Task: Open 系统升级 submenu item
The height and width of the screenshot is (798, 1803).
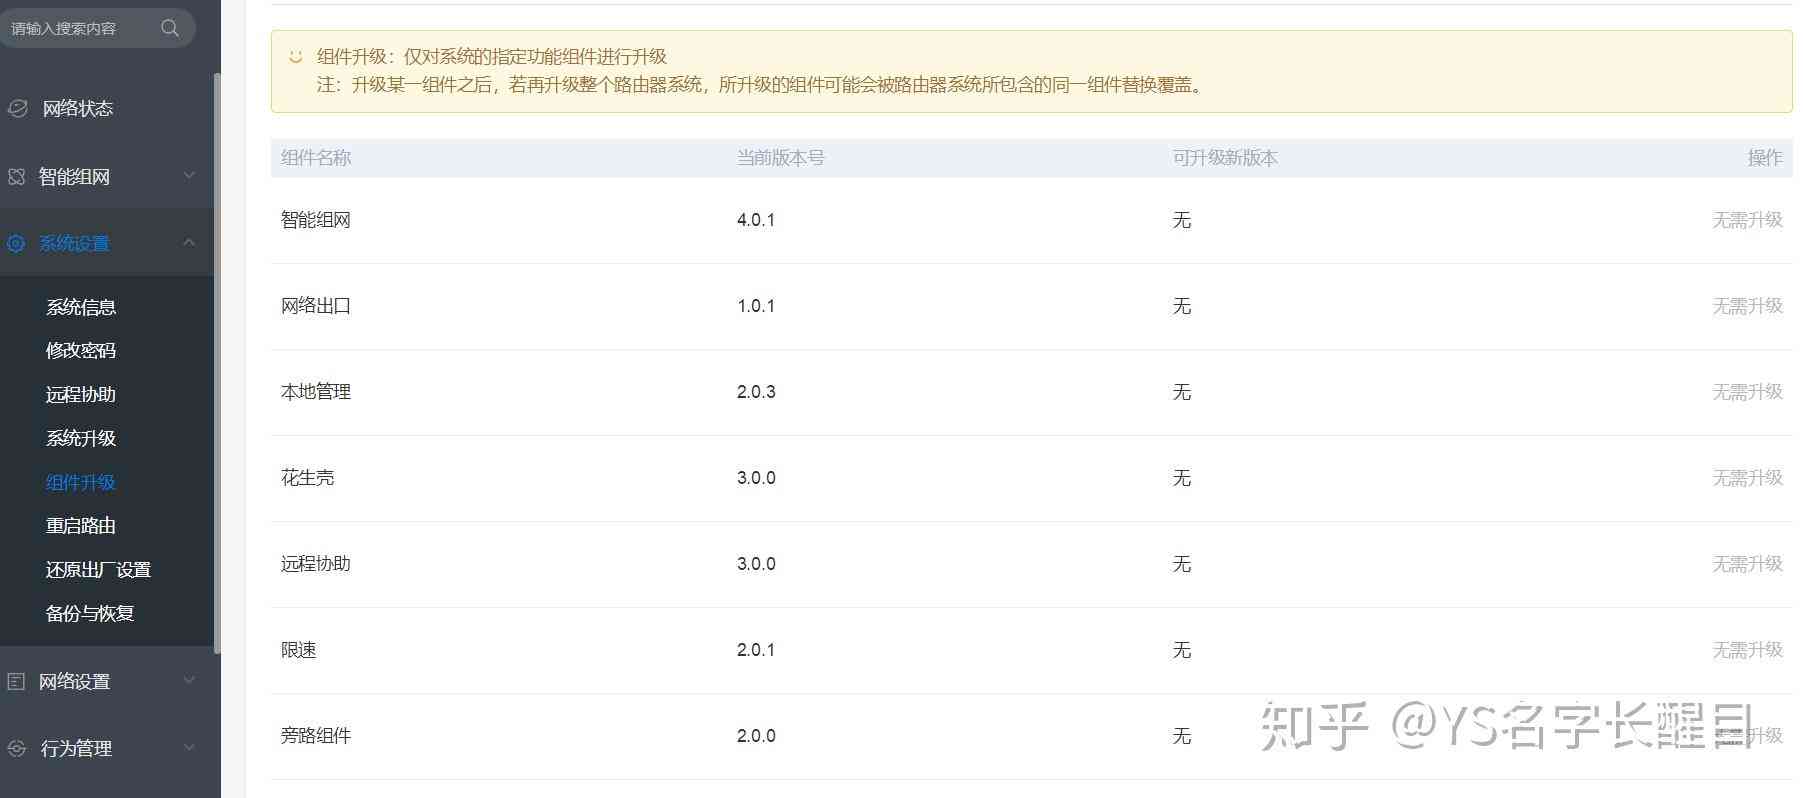Action: coord(81,438)
